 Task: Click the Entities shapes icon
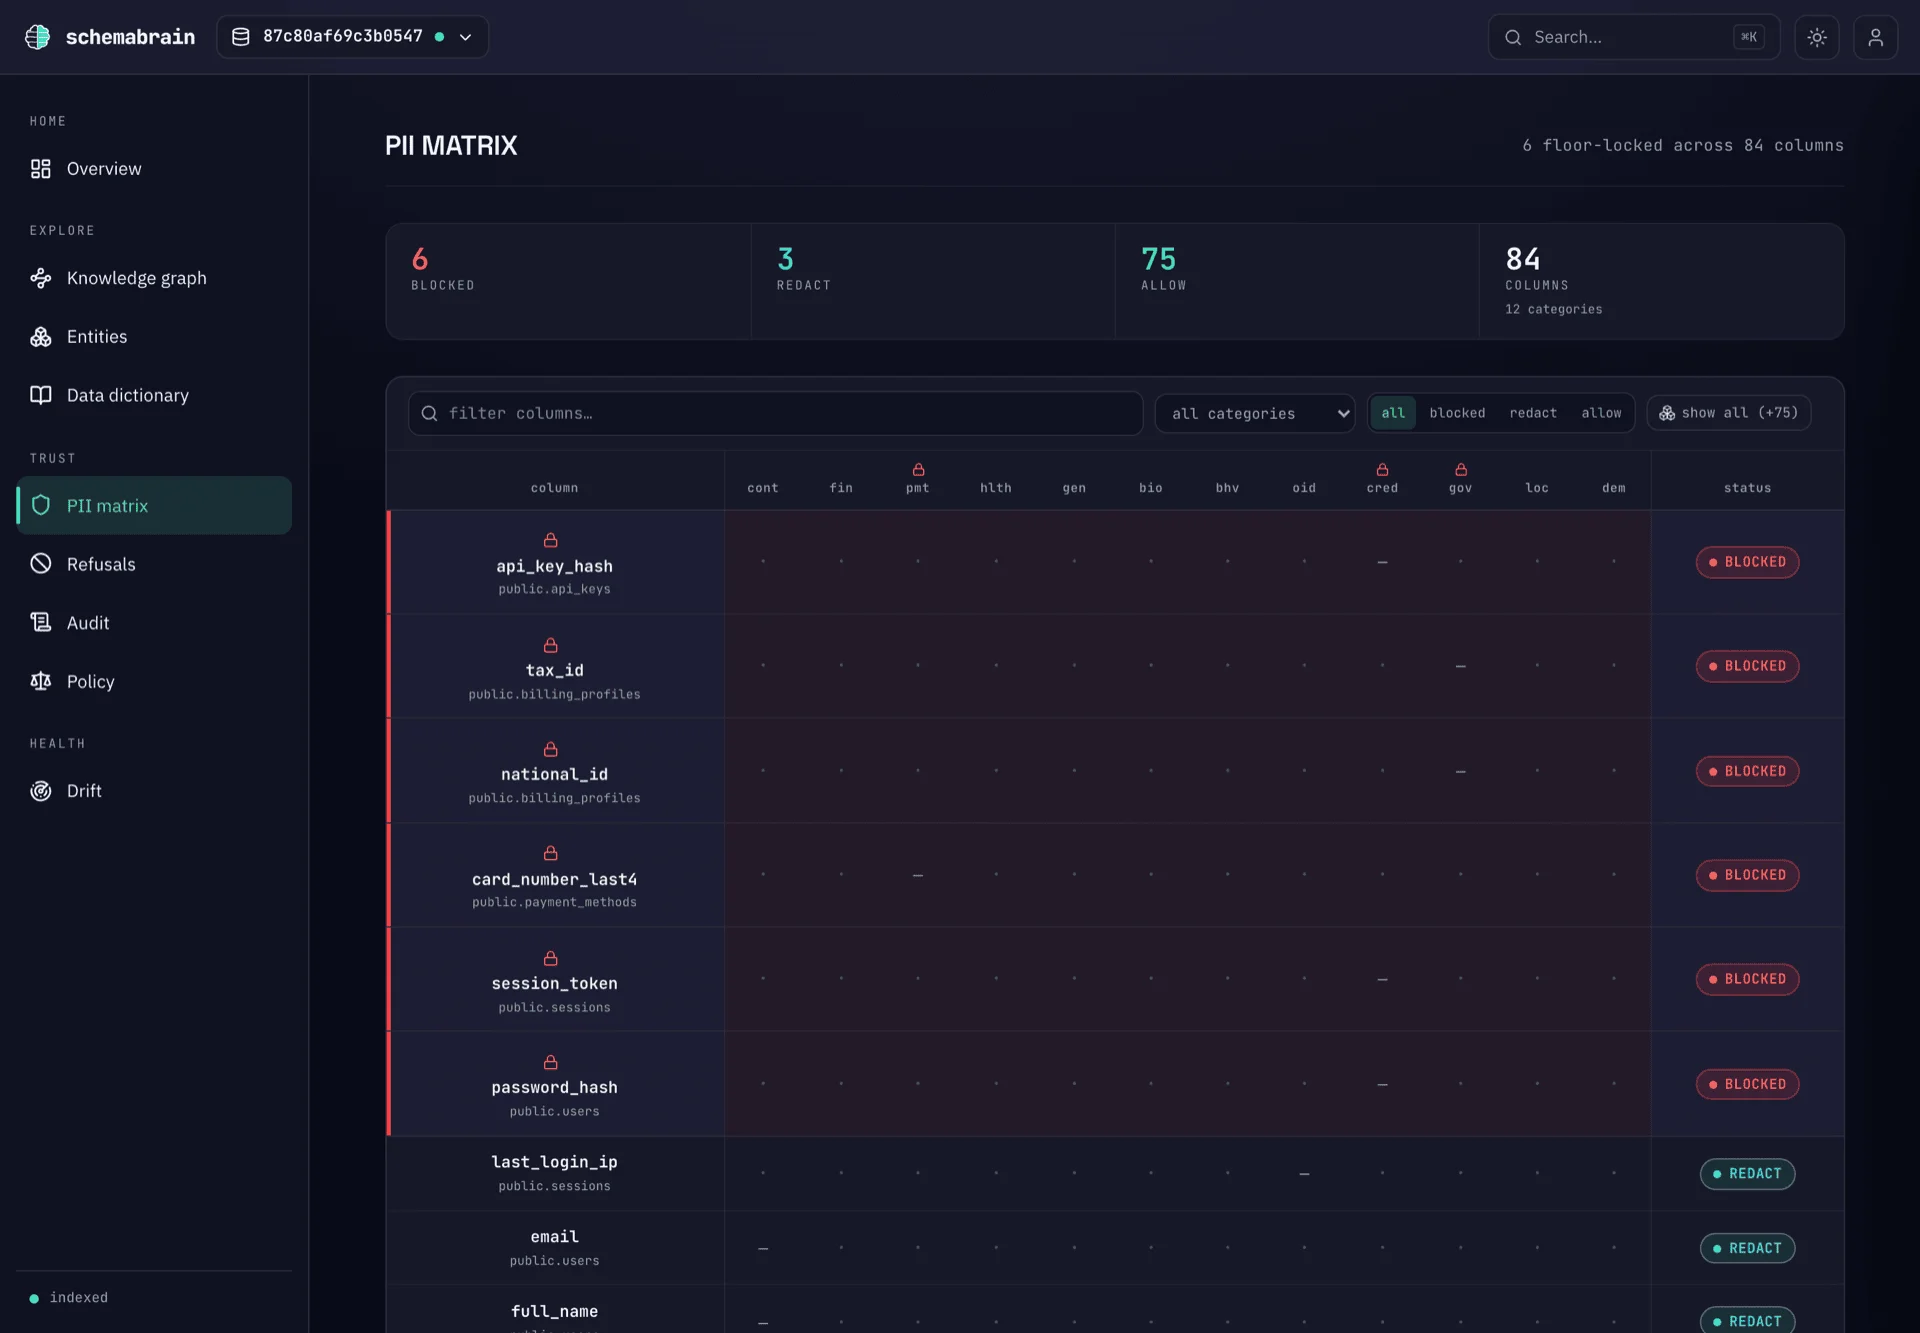click(x=41, y=337)
